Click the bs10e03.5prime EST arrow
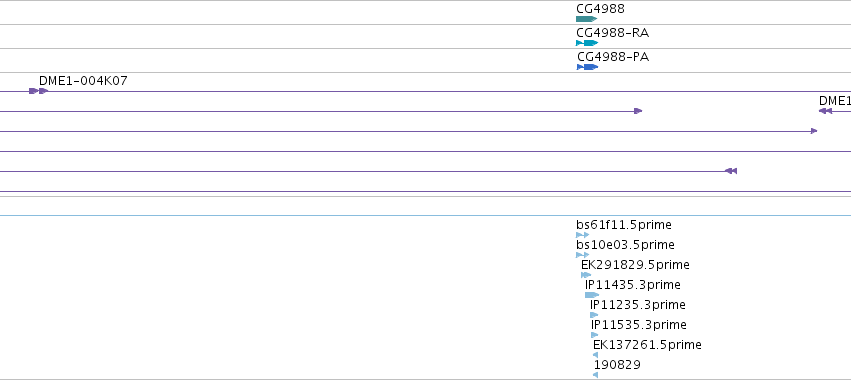This screenshot has height=380, width=851. (x=582, y=255)
